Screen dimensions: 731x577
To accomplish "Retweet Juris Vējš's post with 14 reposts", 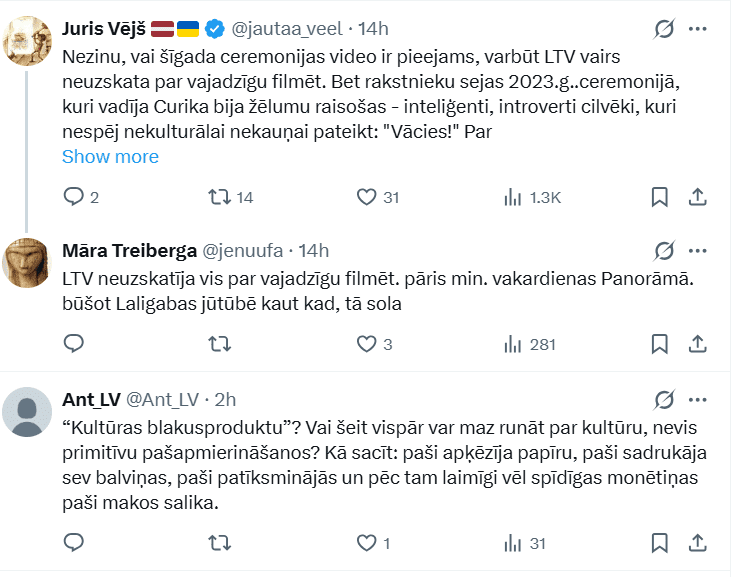I will click(x=218, y=197).
